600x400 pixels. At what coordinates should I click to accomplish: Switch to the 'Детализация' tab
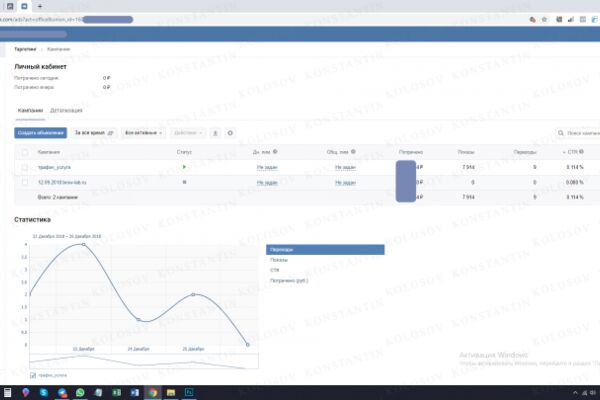pyautogui.click(x=66, y=111)
